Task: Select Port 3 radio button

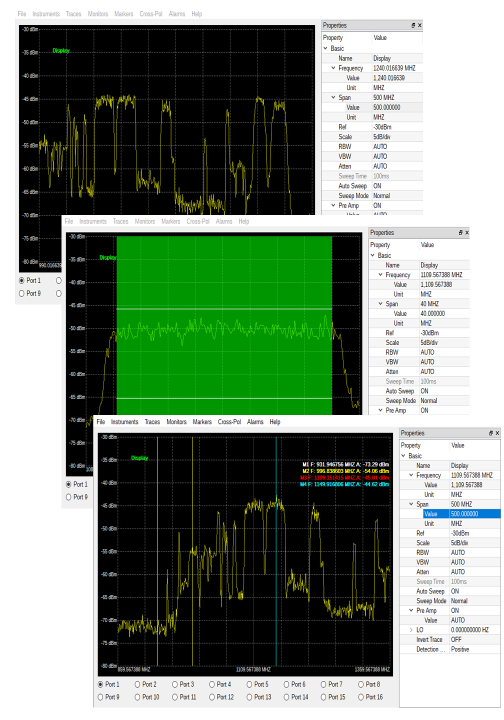Action: click(x=175, y=684)
